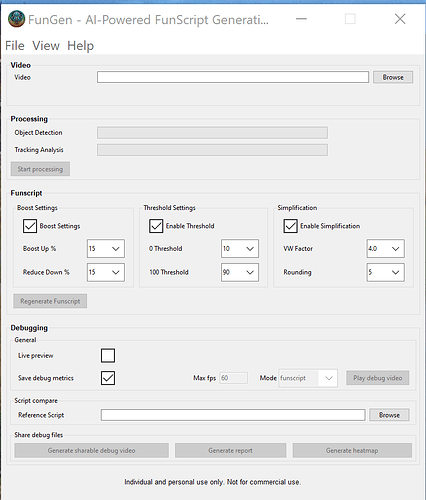Click the Generate heatmap button
Screen dimensions: 426x500
click(352, 450)
